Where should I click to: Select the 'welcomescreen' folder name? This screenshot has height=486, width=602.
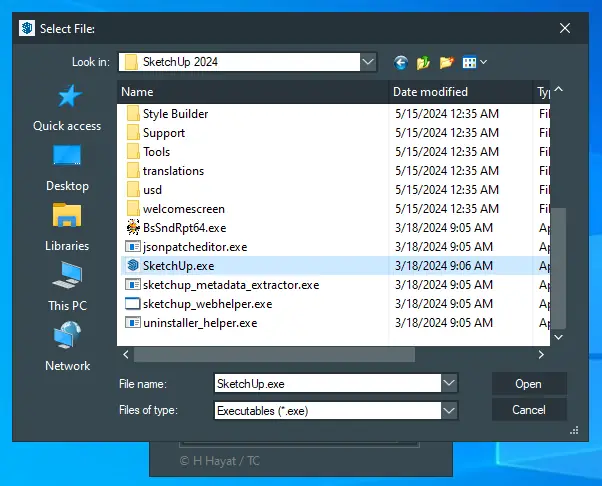(x=184, y=209)
